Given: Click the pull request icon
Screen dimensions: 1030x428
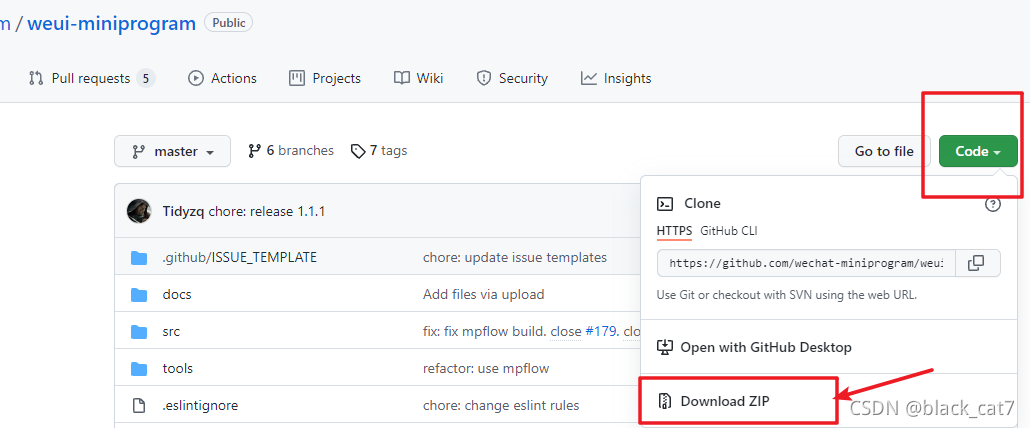Looking at the screenshot, I should [36, 78].
